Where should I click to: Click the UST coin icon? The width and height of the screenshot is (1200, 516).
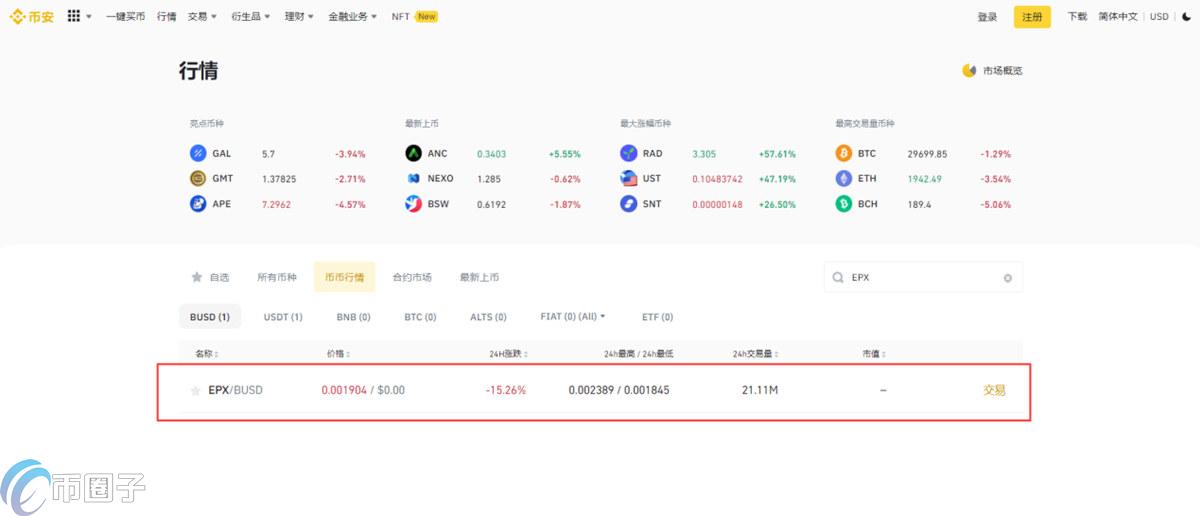pyautogui.click(x=628, y=179)
